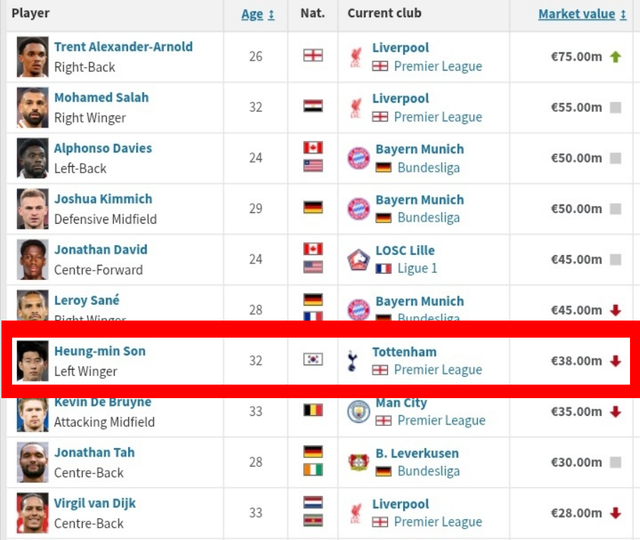Click the South Korea flag for Heung-min Son
The height and width of the screenshot is (540, 640).
(313, 360)
